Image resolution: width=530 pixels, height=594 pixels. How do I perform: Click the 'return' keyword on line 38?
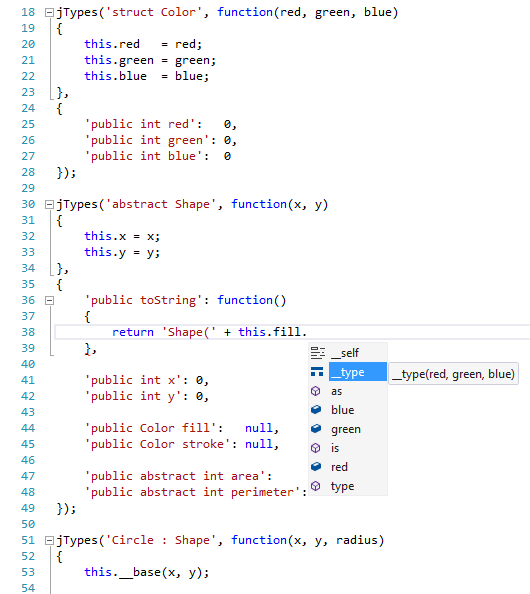click(x=133, y=332)
